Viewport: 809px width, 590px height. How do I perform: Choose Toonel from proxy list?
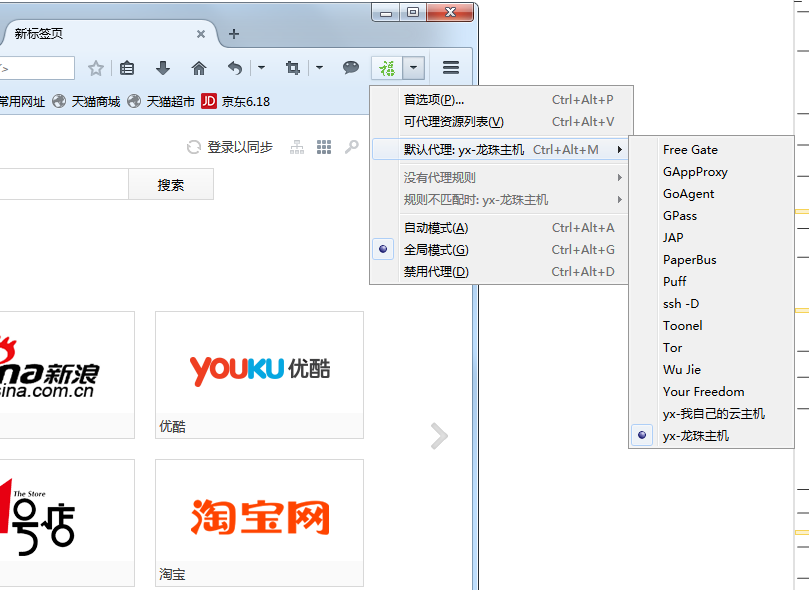[x=711, y=326]
